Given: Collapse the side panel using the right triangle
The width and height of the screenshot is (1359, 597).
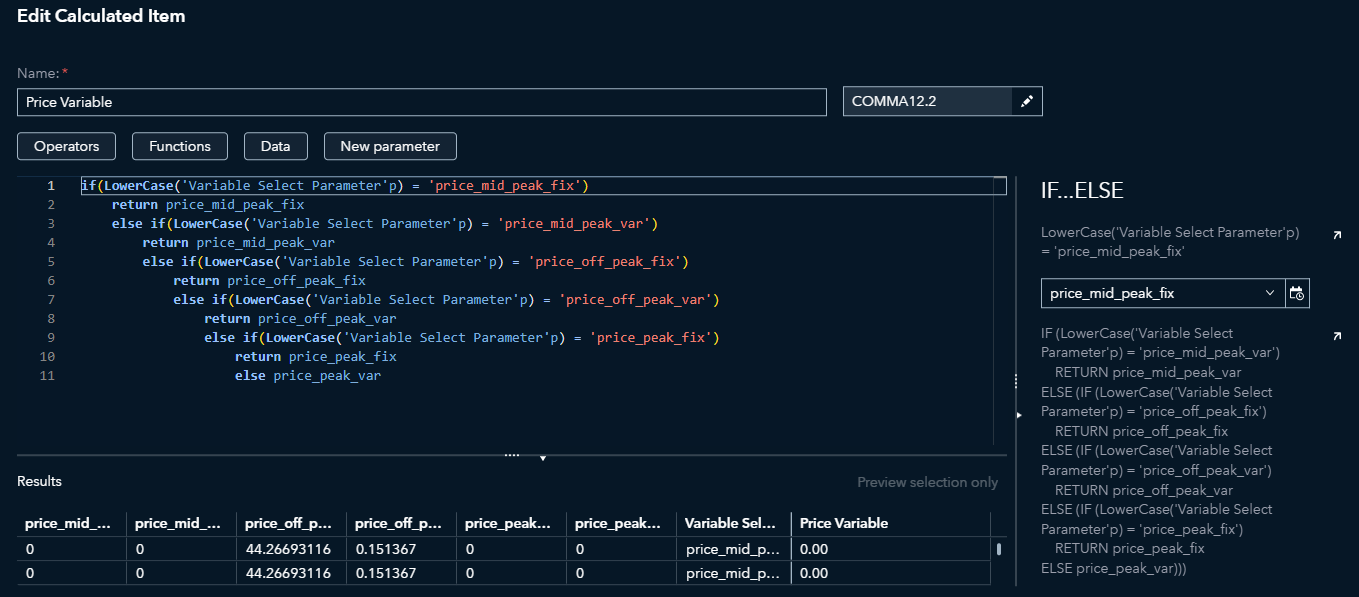Looking at the screenshot, I should pyautogui.click(x=1019, y=414).
